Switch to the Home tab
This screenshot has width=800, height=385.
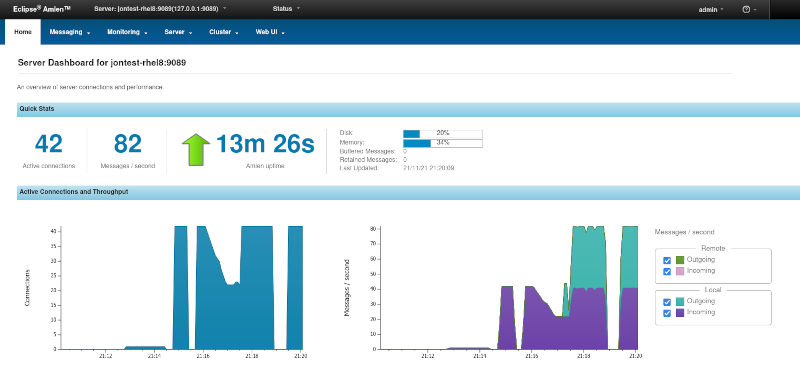coord(23,32)
